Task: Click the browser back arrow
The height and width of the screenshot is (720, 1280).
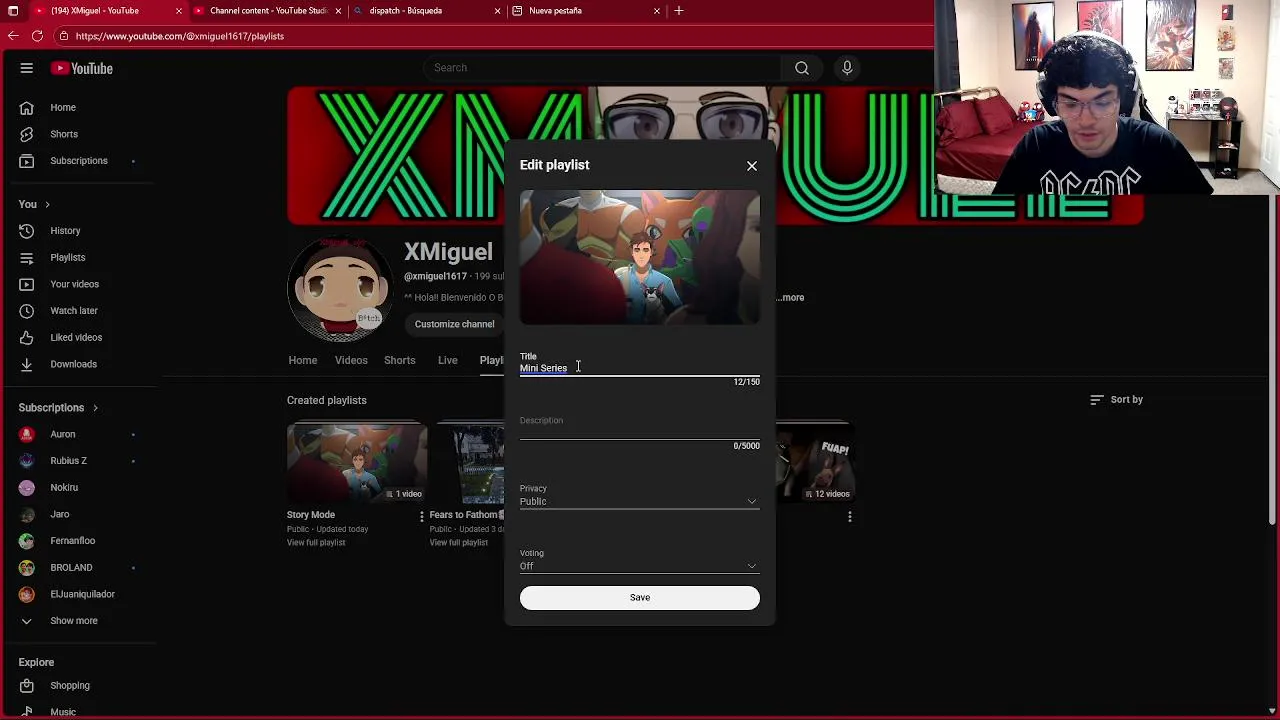Action: (13, 36)
